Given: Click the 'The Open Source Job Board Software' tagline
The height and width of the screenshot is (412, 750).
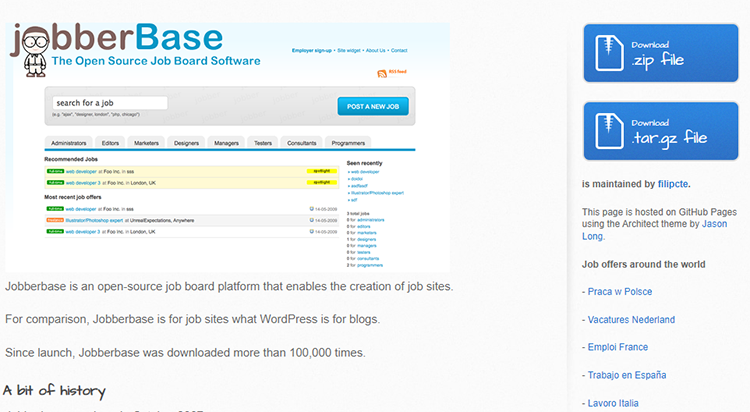Looking at the screenshot, I should [156, 61].
